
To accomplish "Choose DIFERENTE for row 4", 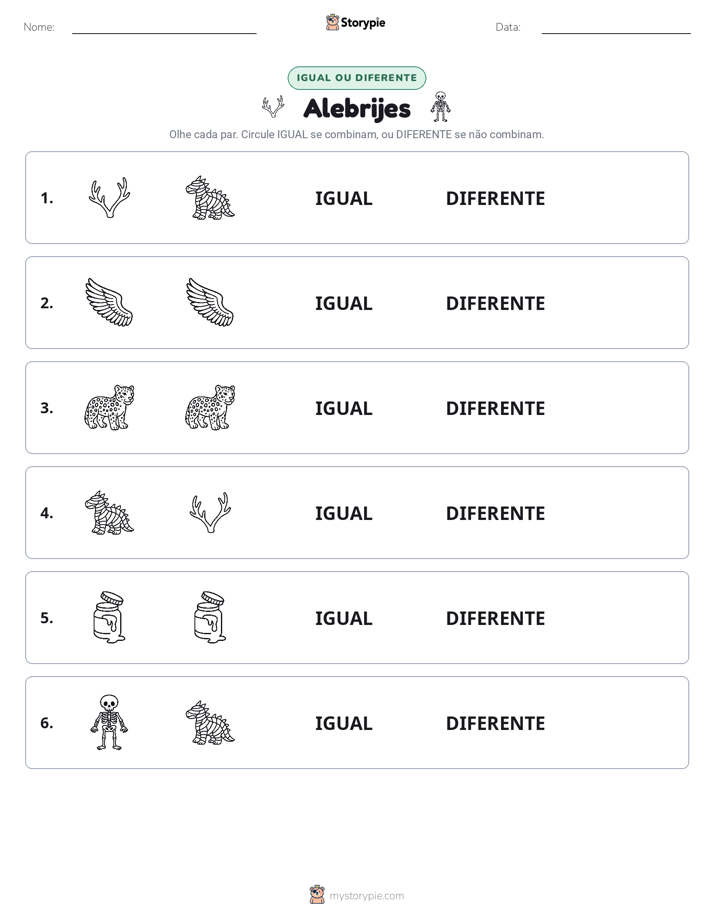I will pos(495,513).
